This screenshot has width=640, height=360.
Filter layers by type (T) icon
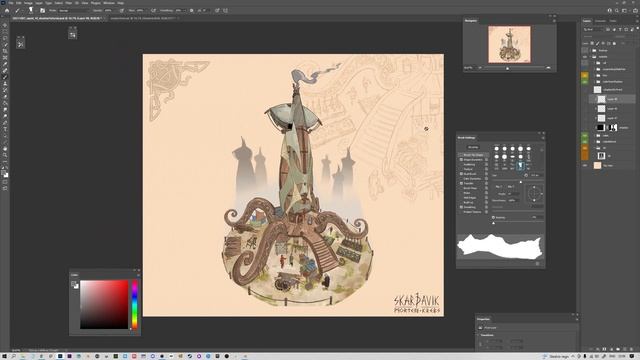pos(620,29)
